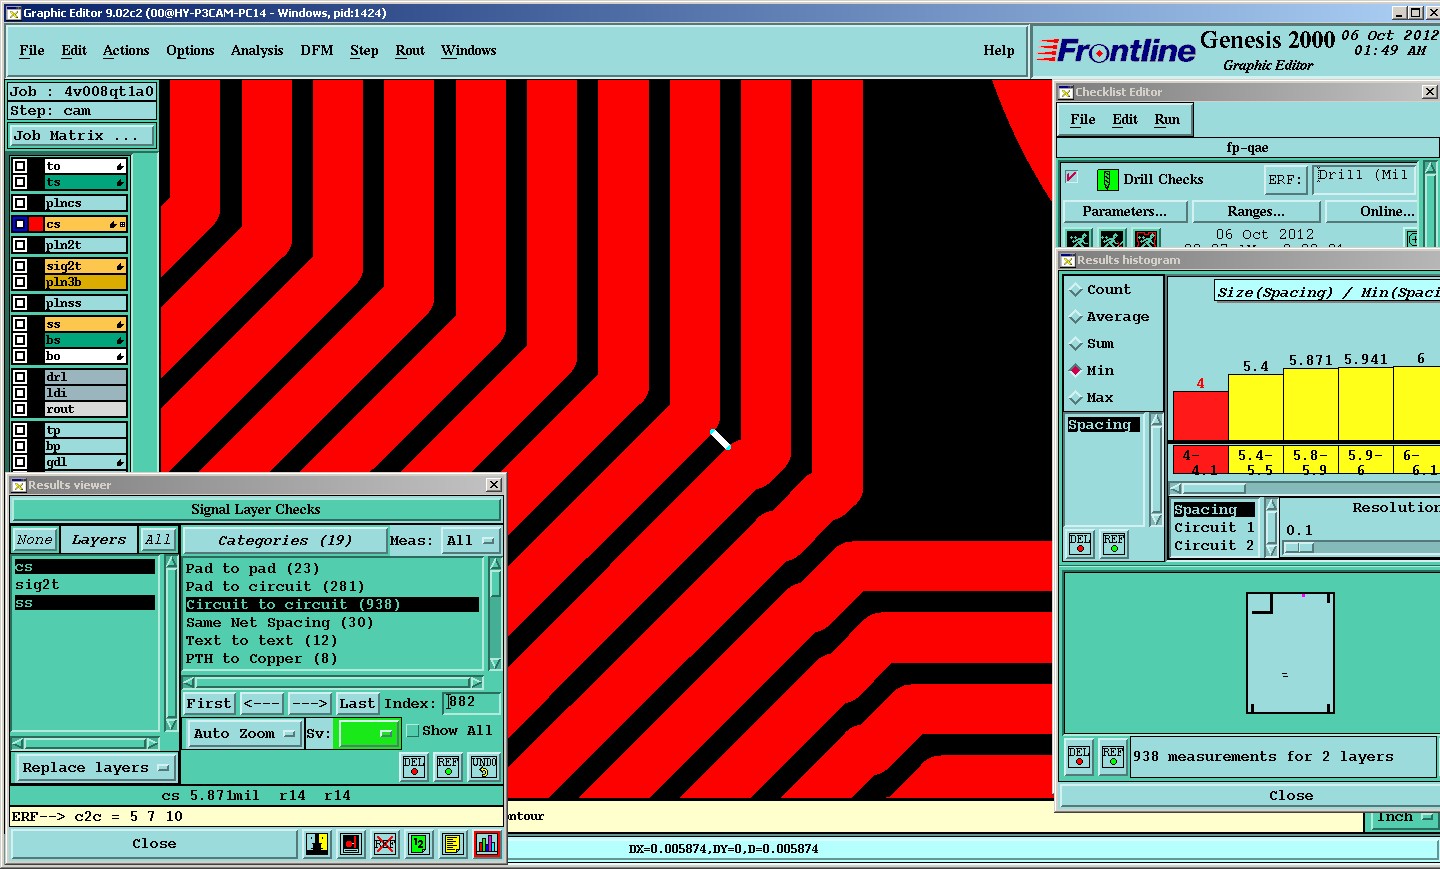Click the red-square-on-black icon beside Close
This screenshot has height=869, width=1440.
(351, 844)
